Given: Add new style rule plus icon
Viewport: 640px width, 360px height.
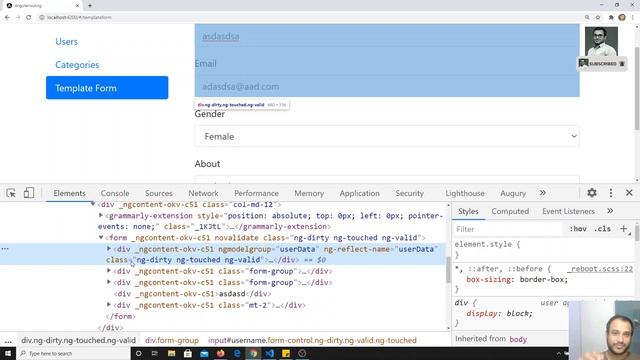Looking at the screenshot, I should click(623, 229).
